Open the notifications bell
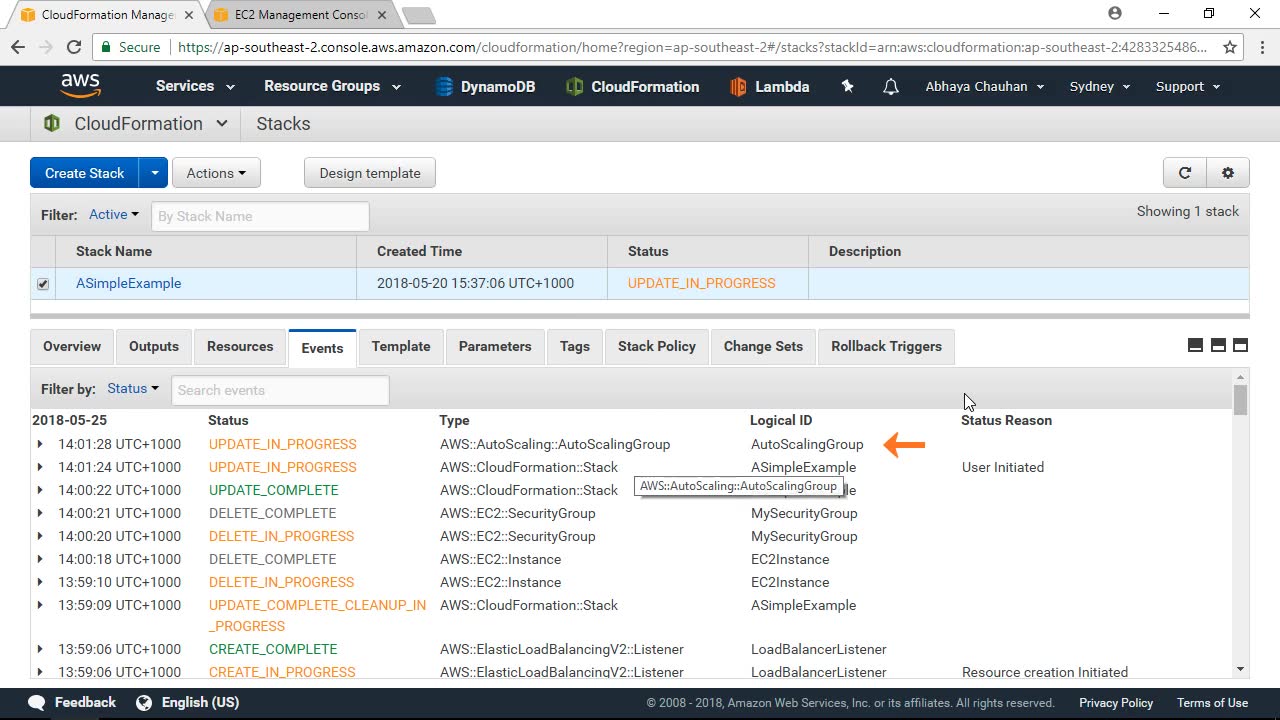 [x=891, y=87]
